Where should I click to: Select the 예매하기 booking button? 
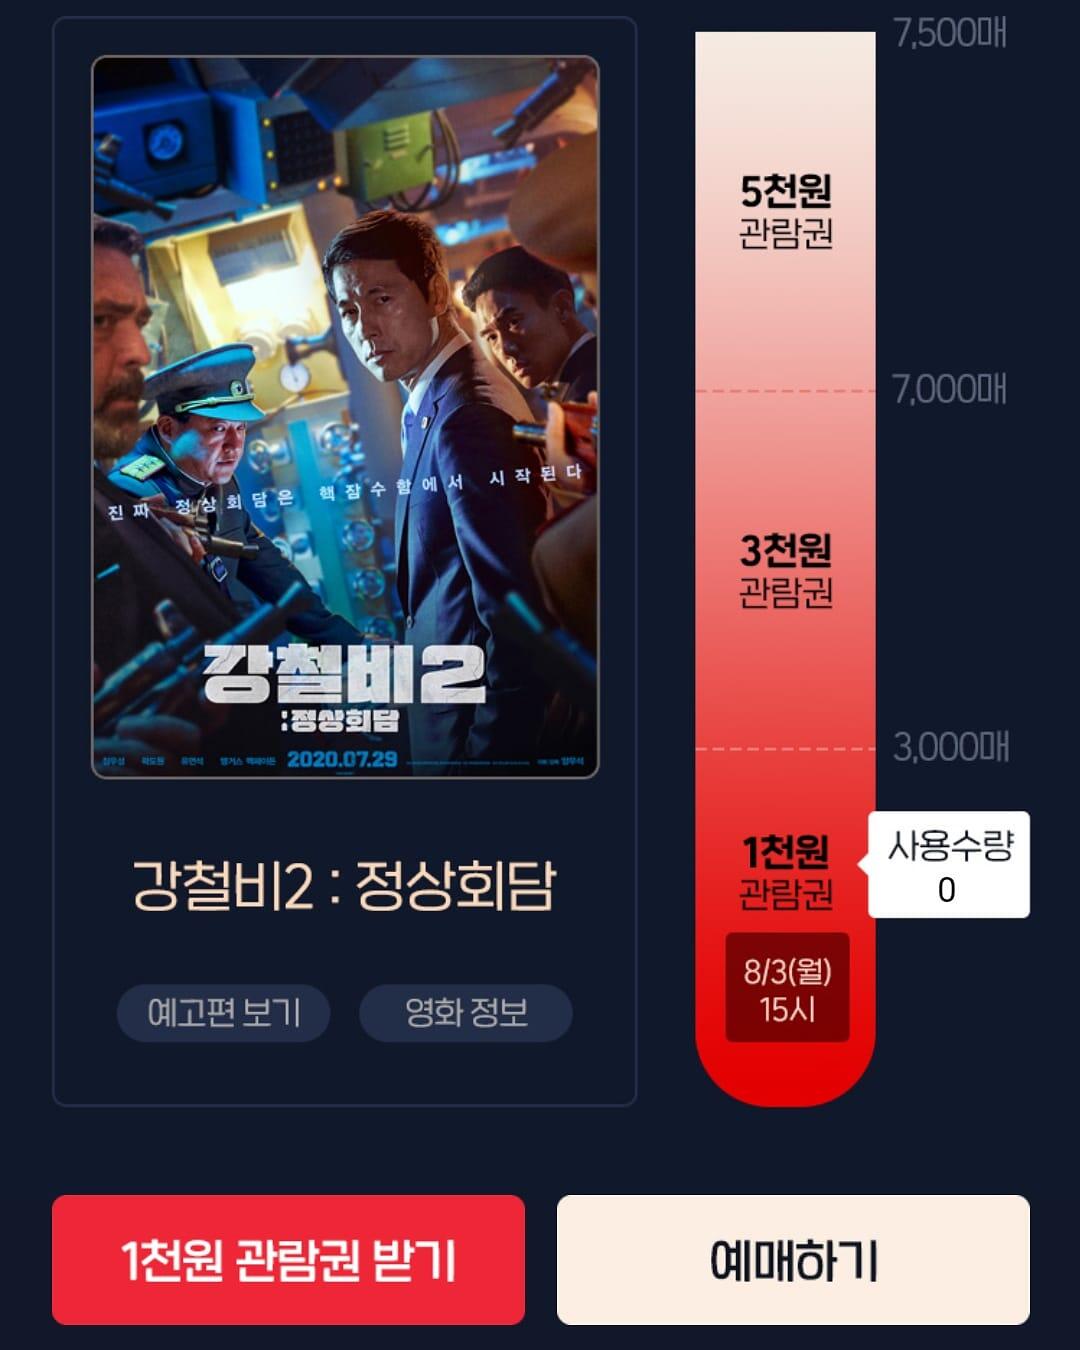(x=793, y=1260)
